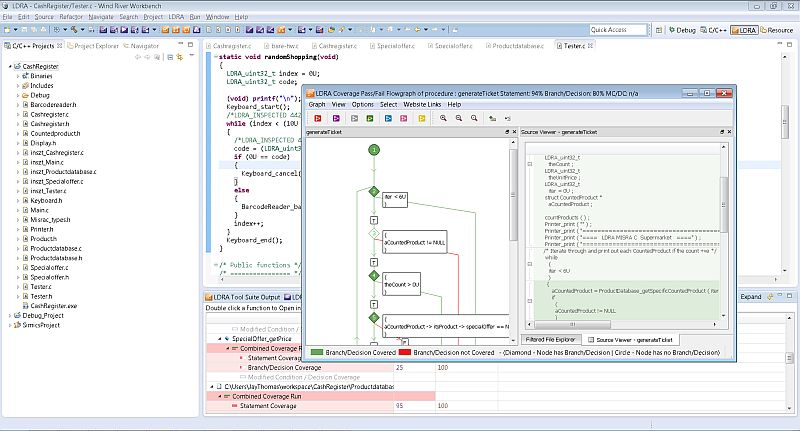Click the Quick Access field
The image size is (800, 431).
coord(618,30)
